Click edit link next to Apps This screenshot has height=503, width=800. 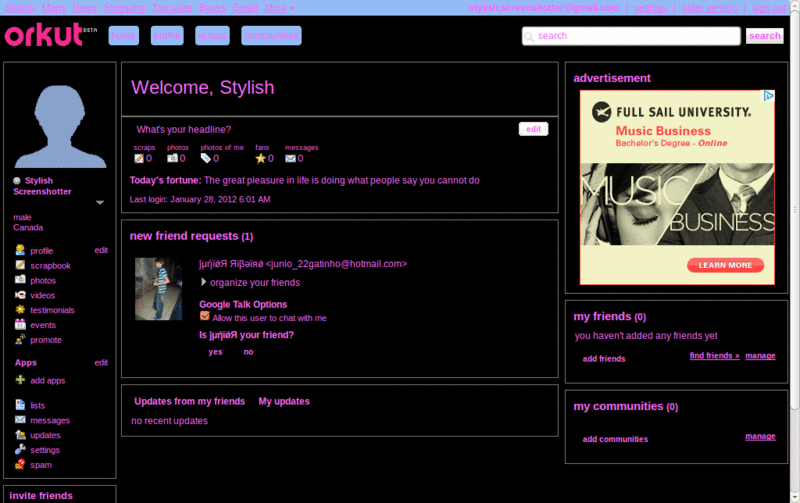(x=101, y=363)
